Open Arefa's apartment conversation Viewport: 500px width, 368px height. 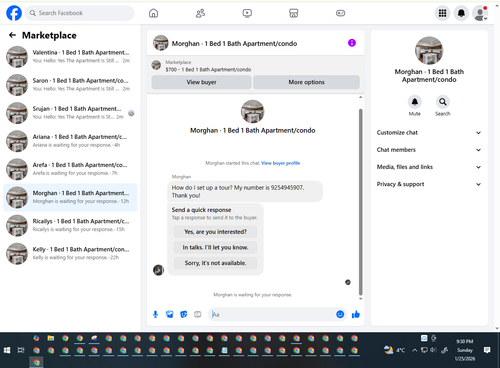[70, 169]
